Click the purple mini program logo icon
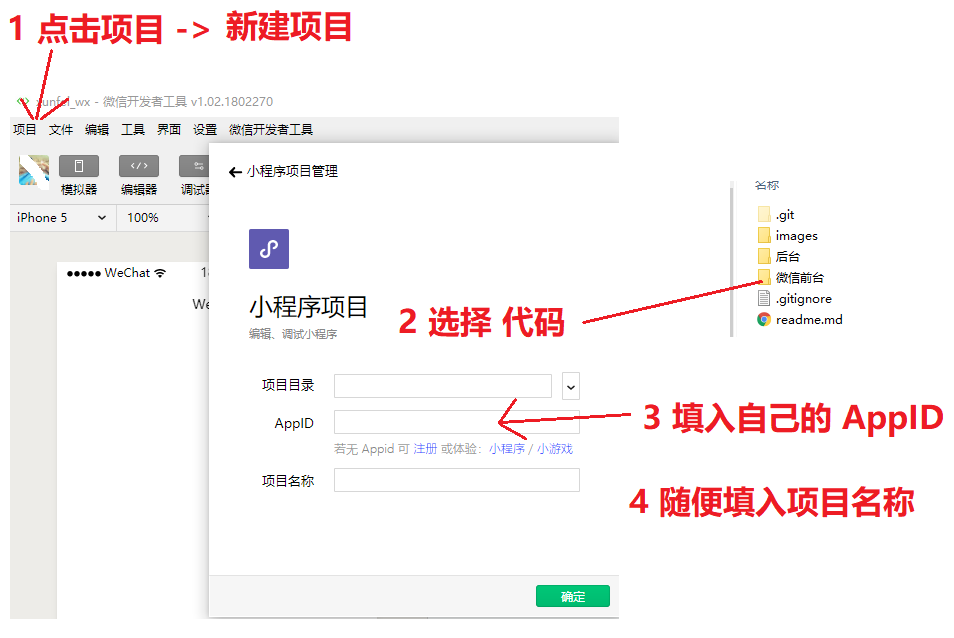The width and height of the screenshot is (954, 638). [269, 249]
